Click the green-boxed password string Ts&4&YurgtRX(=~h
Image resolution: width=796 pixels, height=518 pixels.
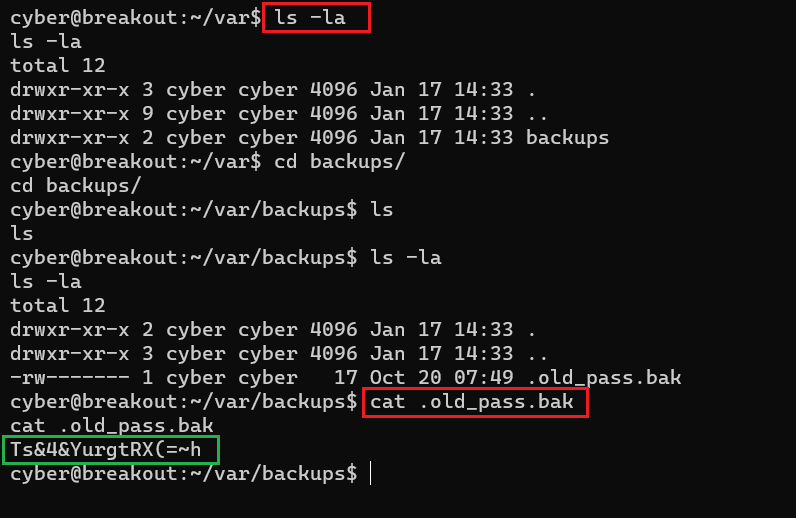coord(110,450)
